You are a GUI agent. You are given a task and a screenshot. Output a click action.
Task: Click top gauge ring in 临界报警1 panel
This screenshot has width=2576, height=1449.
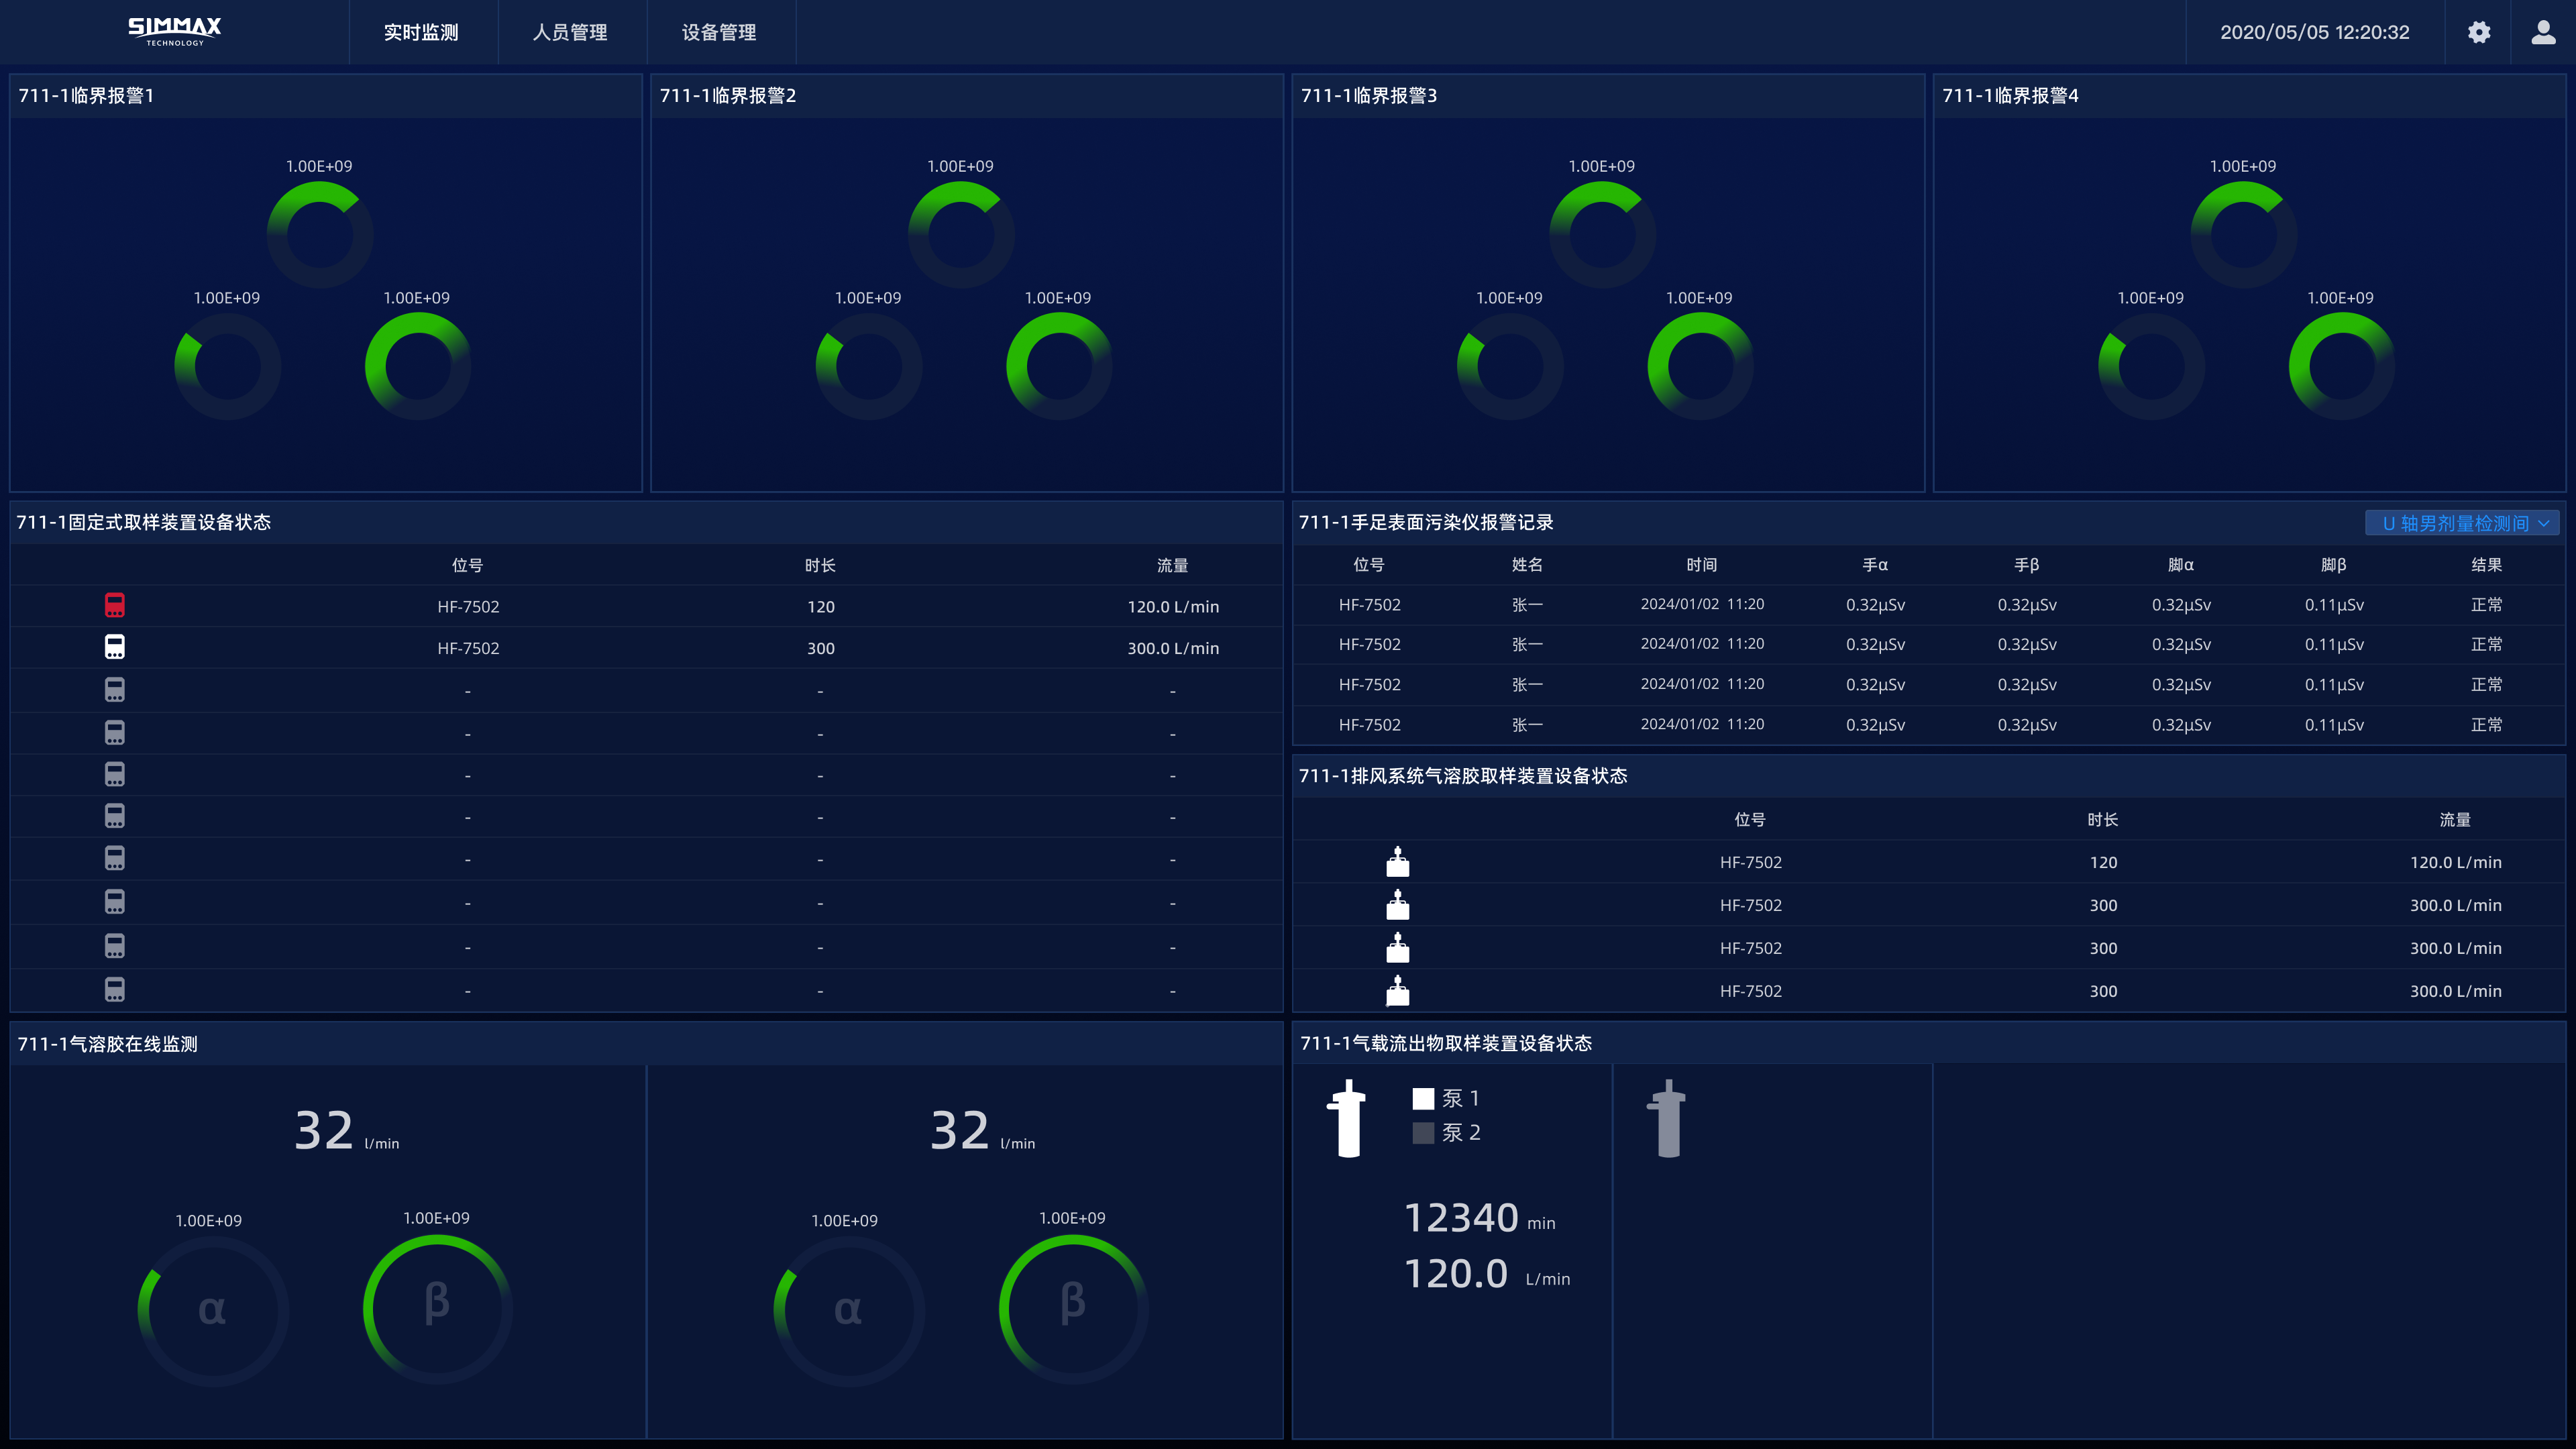[320, 234]
